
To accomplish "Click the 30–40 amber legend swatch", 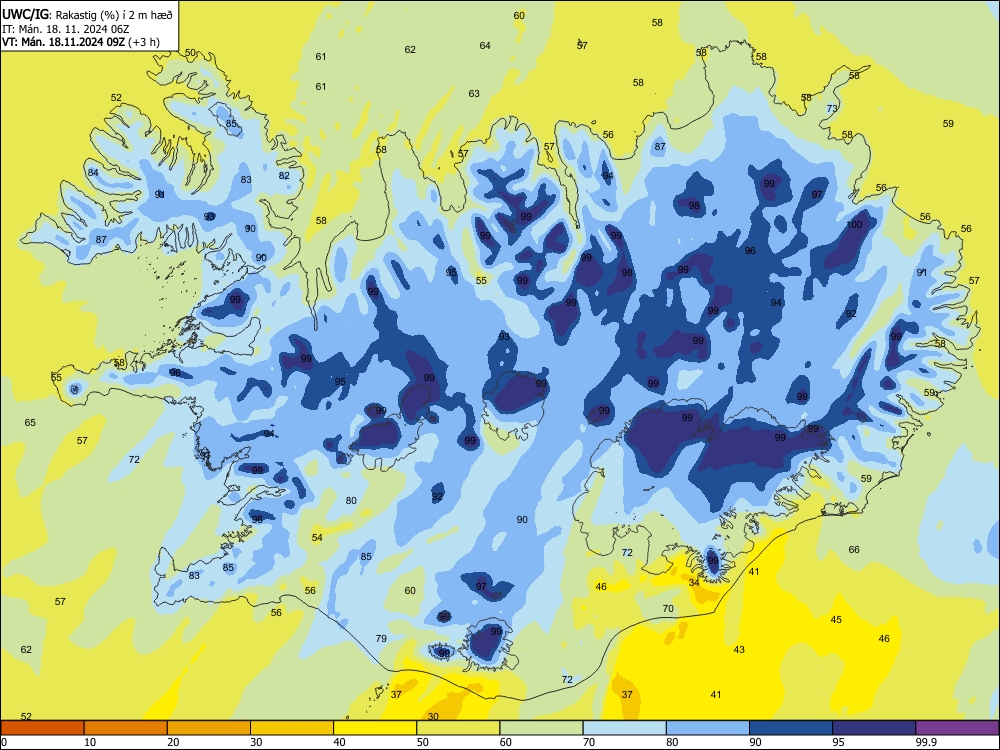I will pyautogui.click(x=292, y=728).
